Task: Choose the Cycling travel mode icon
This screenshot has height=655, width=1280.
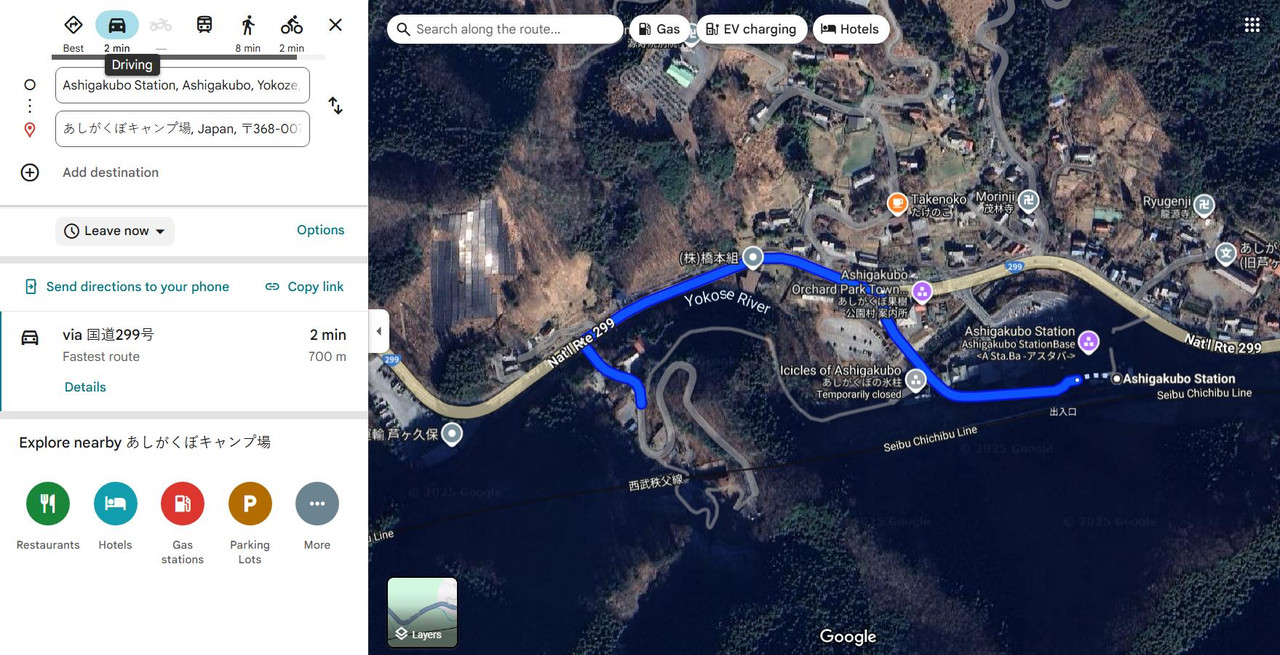Action: [x=291, y=26]
